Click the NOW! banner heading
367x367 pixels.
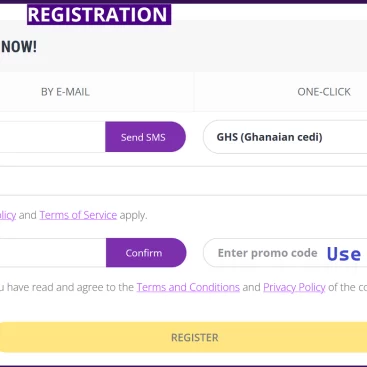(x=19, y=47)
